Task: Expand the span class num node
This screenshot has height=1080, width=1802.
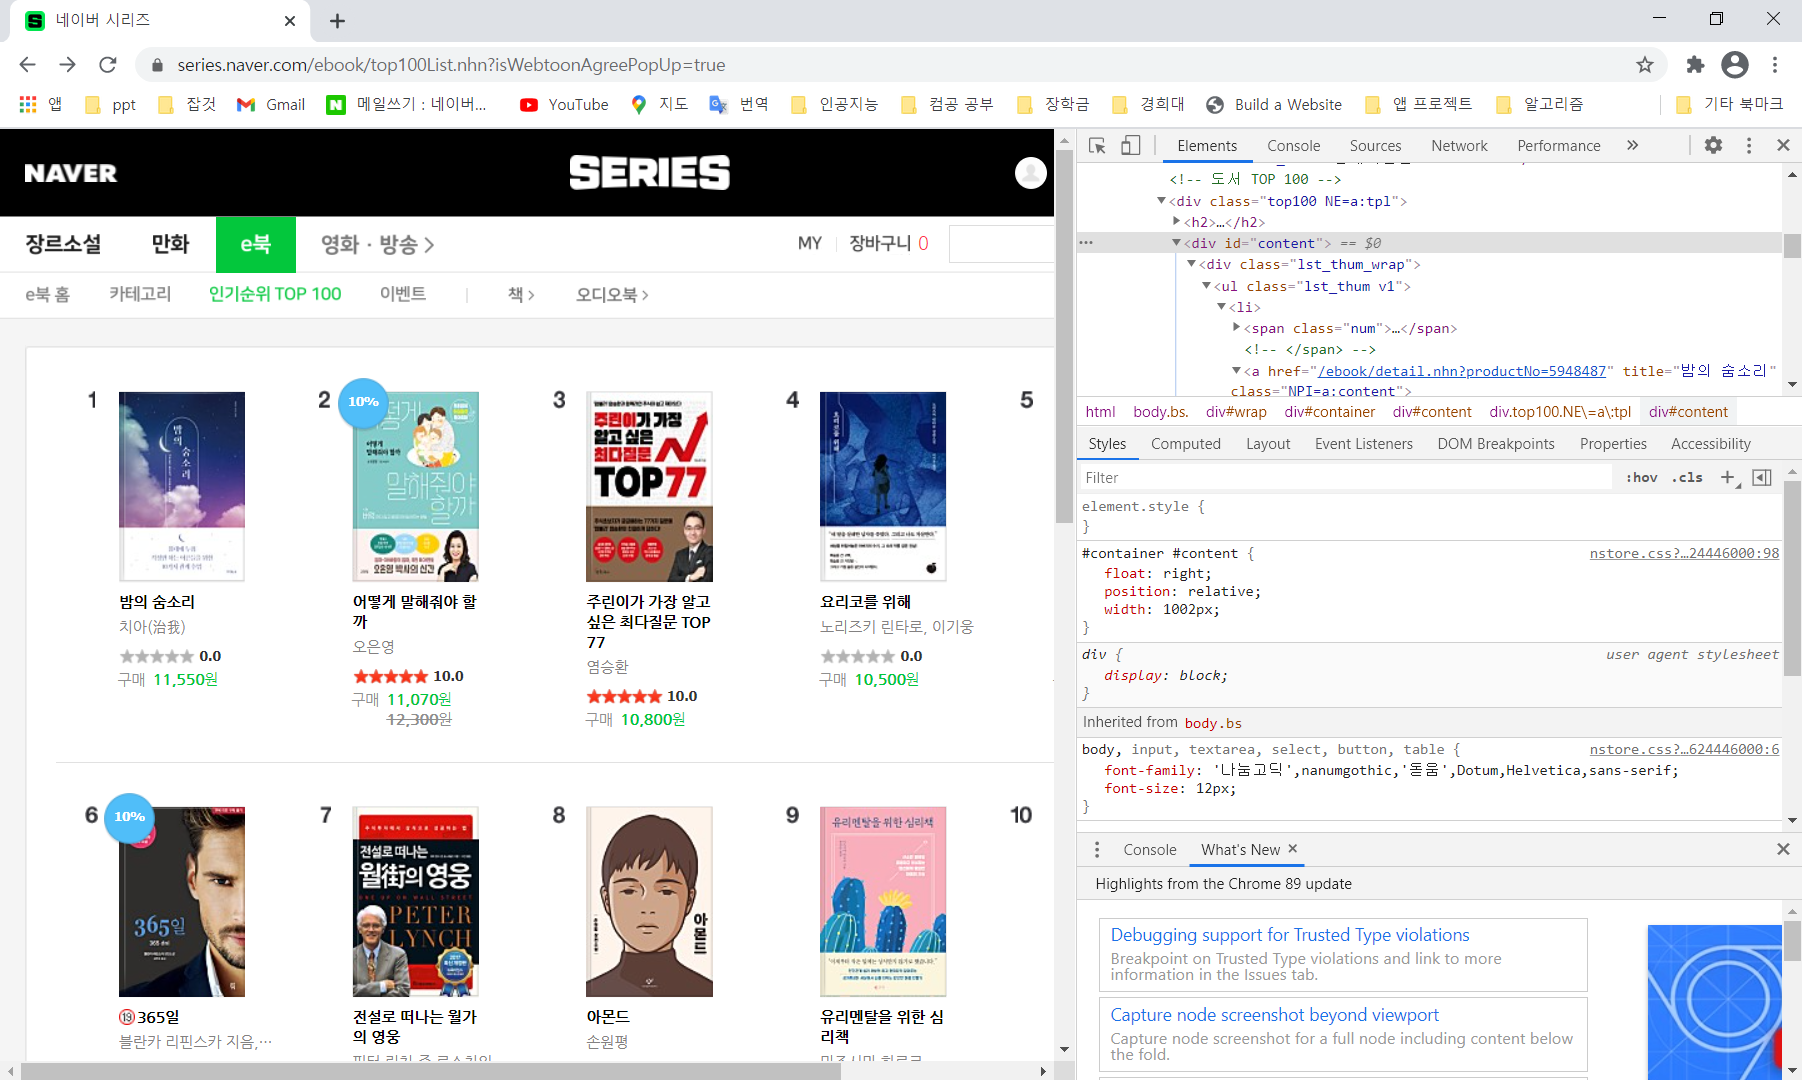Action: (1237, 328)
